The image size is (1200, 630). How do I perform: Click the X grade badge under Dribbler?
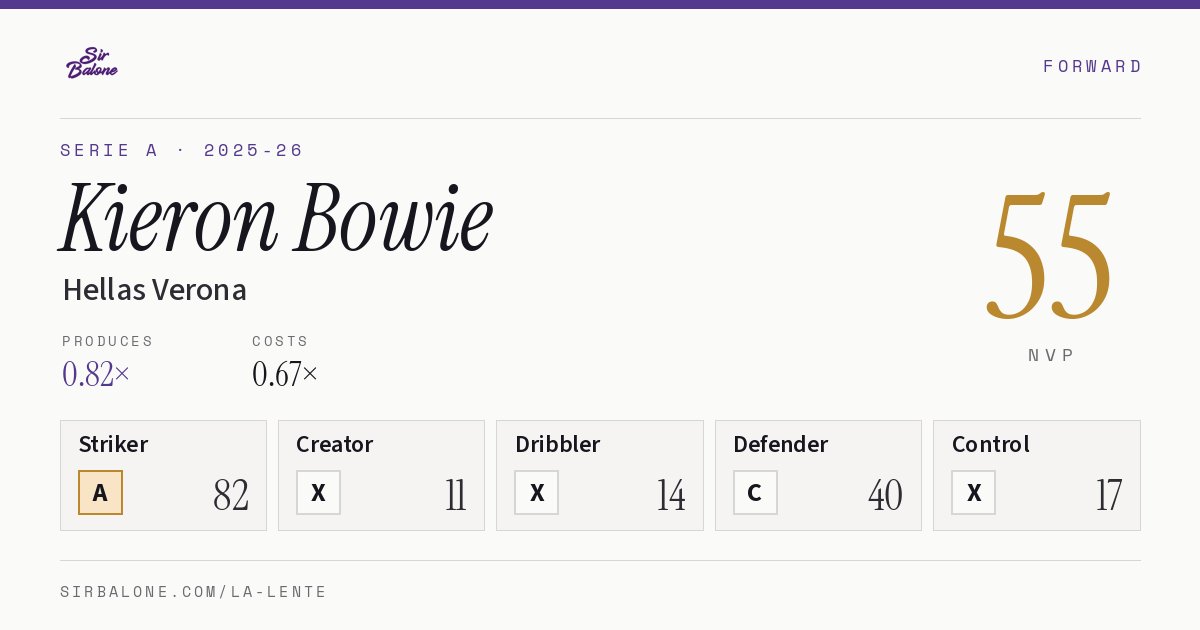coord(536,493)
